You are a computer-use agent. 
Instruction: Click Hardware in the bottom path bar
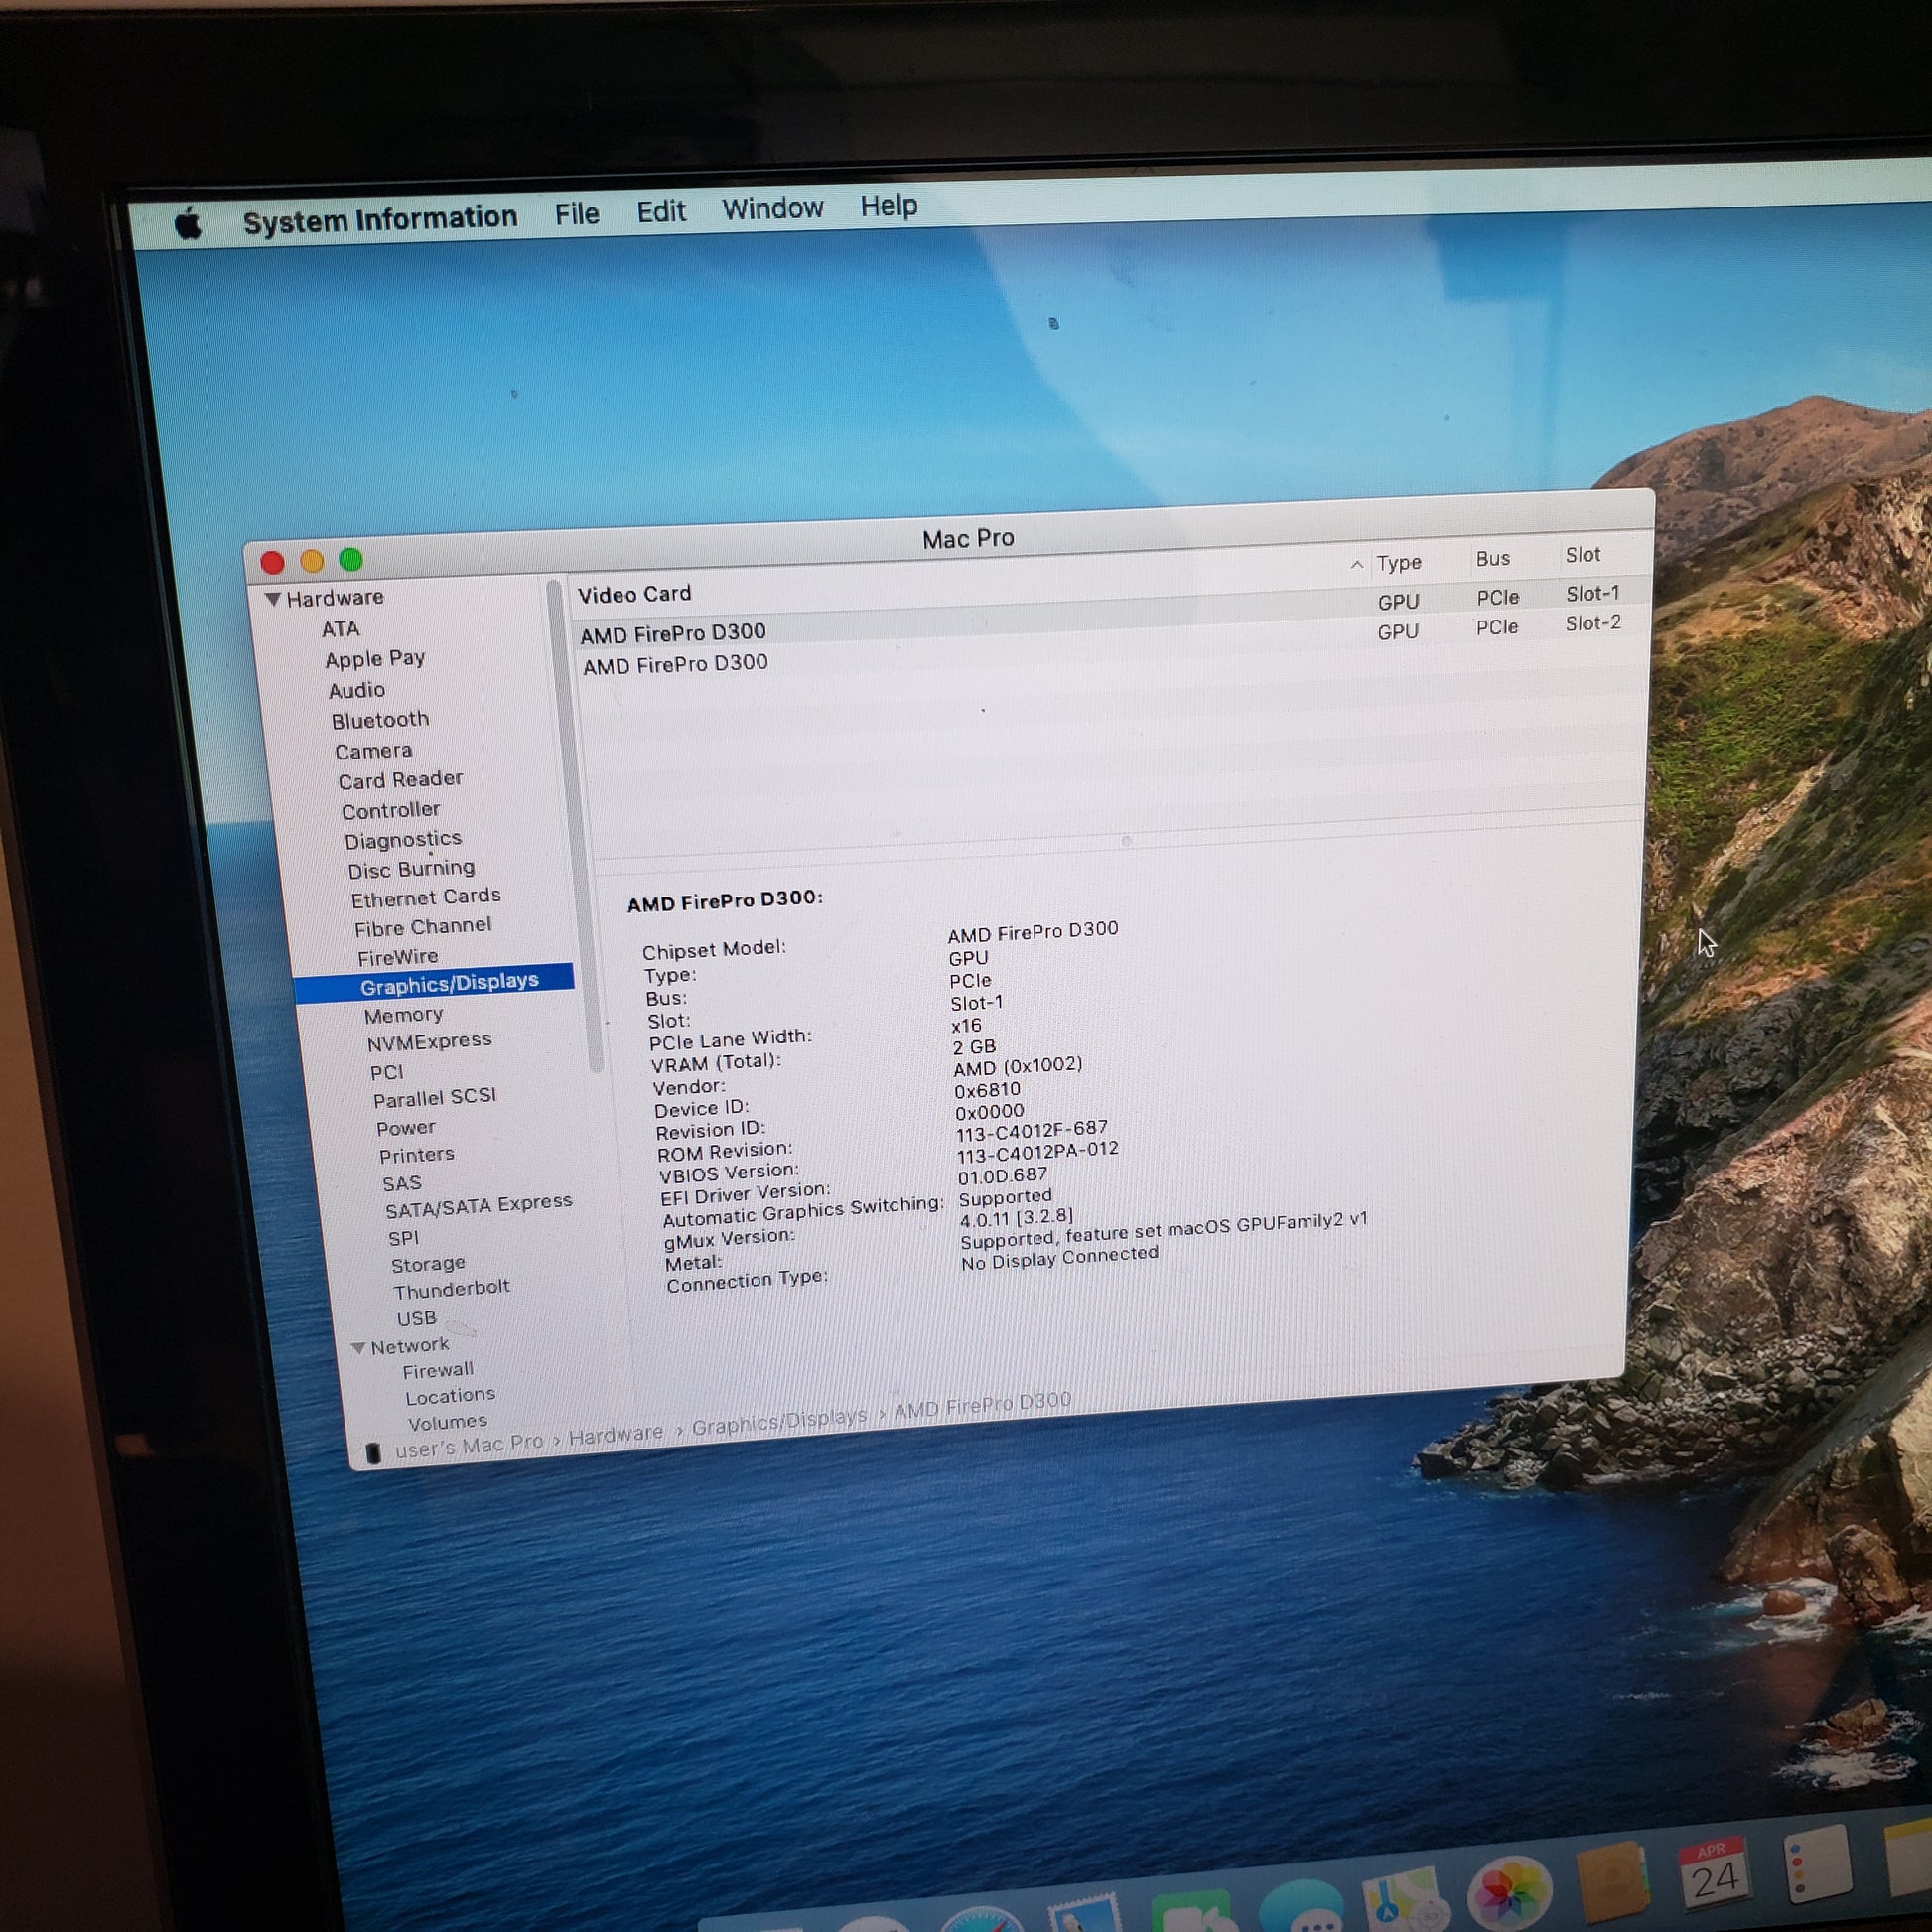[x=615, y=1434]
